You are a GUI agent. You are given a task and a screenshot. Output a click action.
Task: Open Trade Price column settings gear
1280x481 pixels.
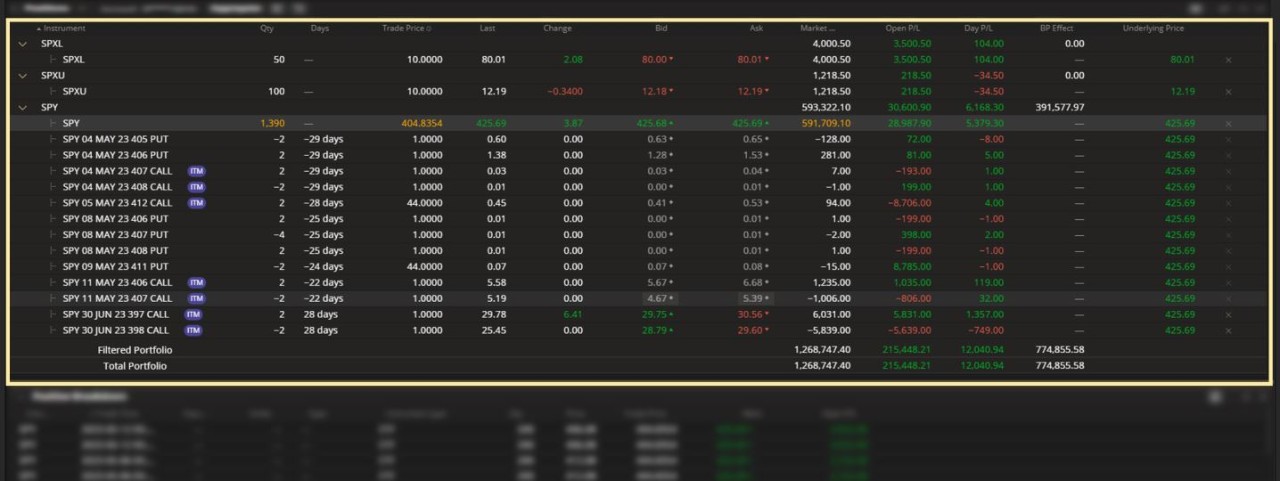[x=429, y=29]
